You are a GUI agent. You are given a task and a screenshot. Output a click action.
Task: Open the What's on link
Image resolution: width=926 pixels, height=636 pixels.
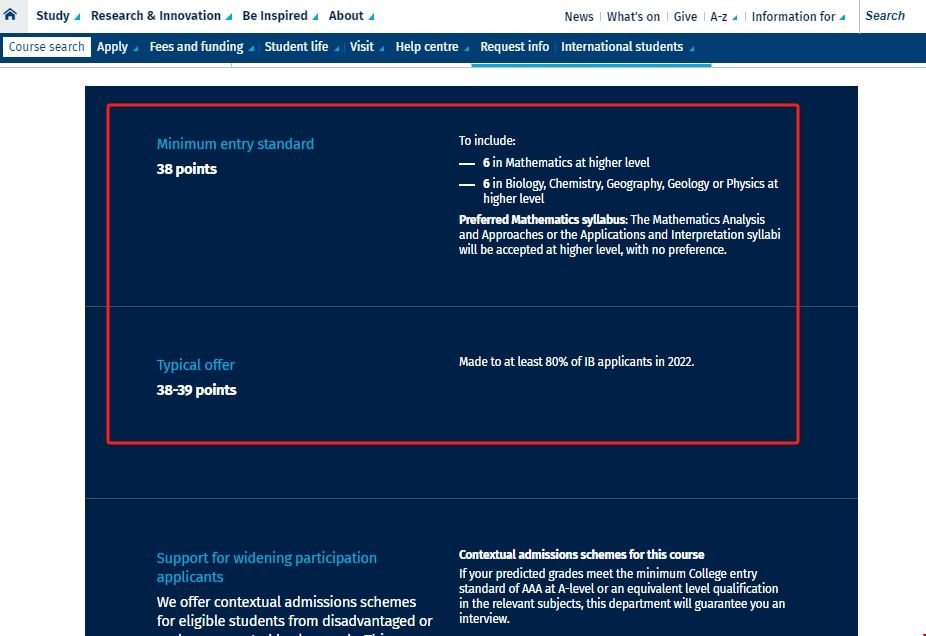pyautogui.click(x=633, y=17)
